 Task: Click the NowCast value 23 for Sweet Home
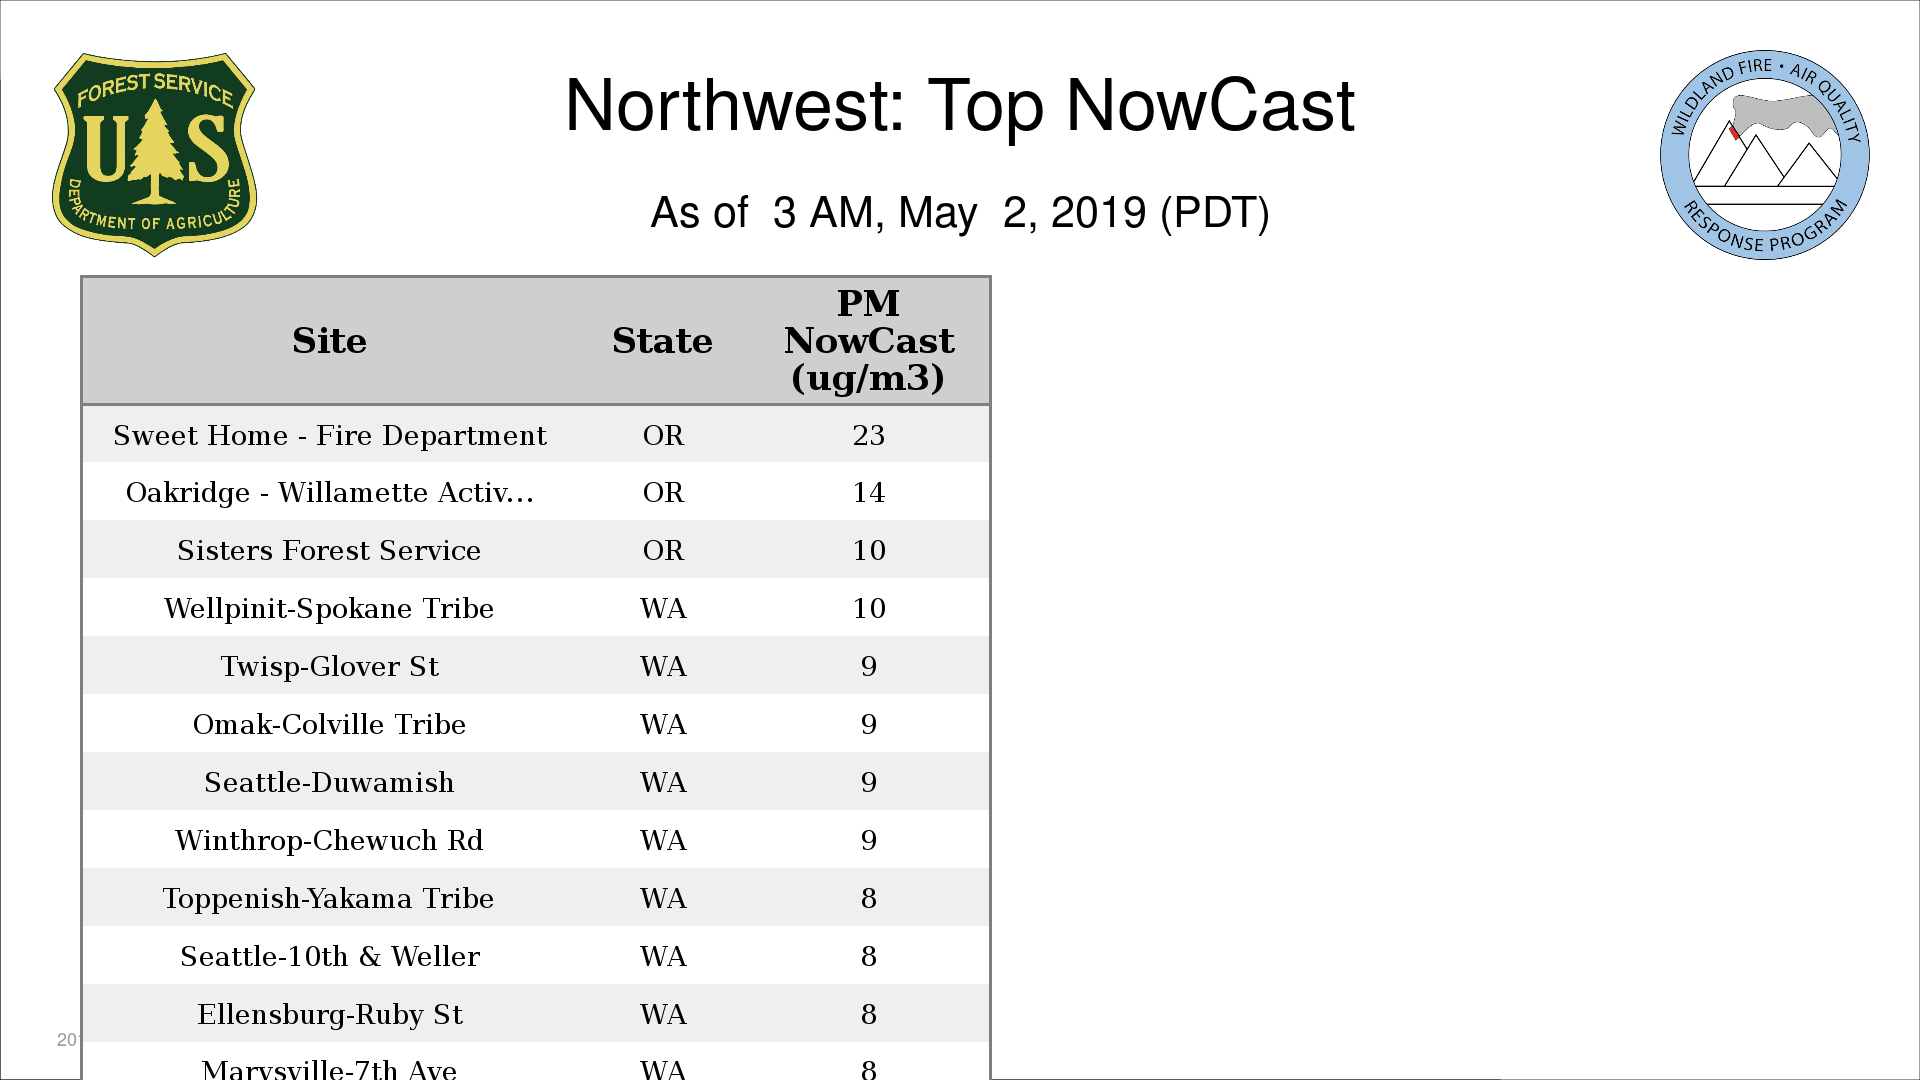tap(868, 435)
